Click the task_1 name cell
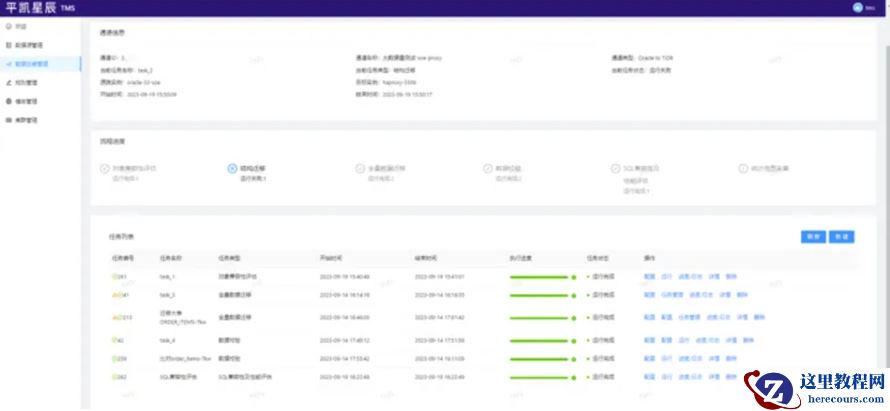The width and height of the screenshot is (890, 411). (167, 277)
